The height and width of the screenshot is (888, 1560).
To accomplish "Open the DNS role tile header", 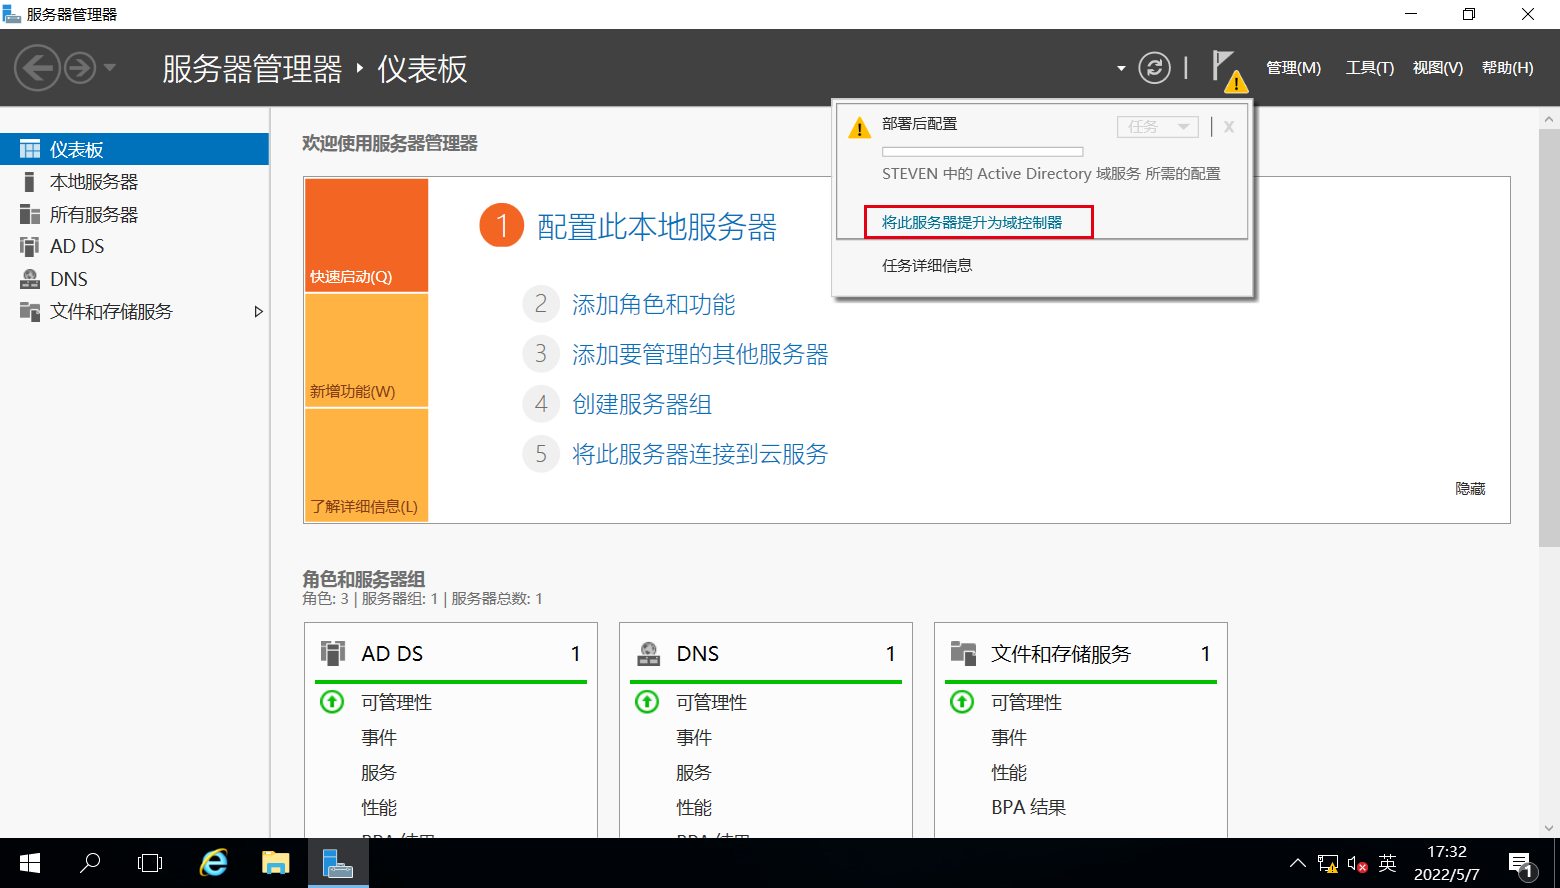I will tap(766, 653).
